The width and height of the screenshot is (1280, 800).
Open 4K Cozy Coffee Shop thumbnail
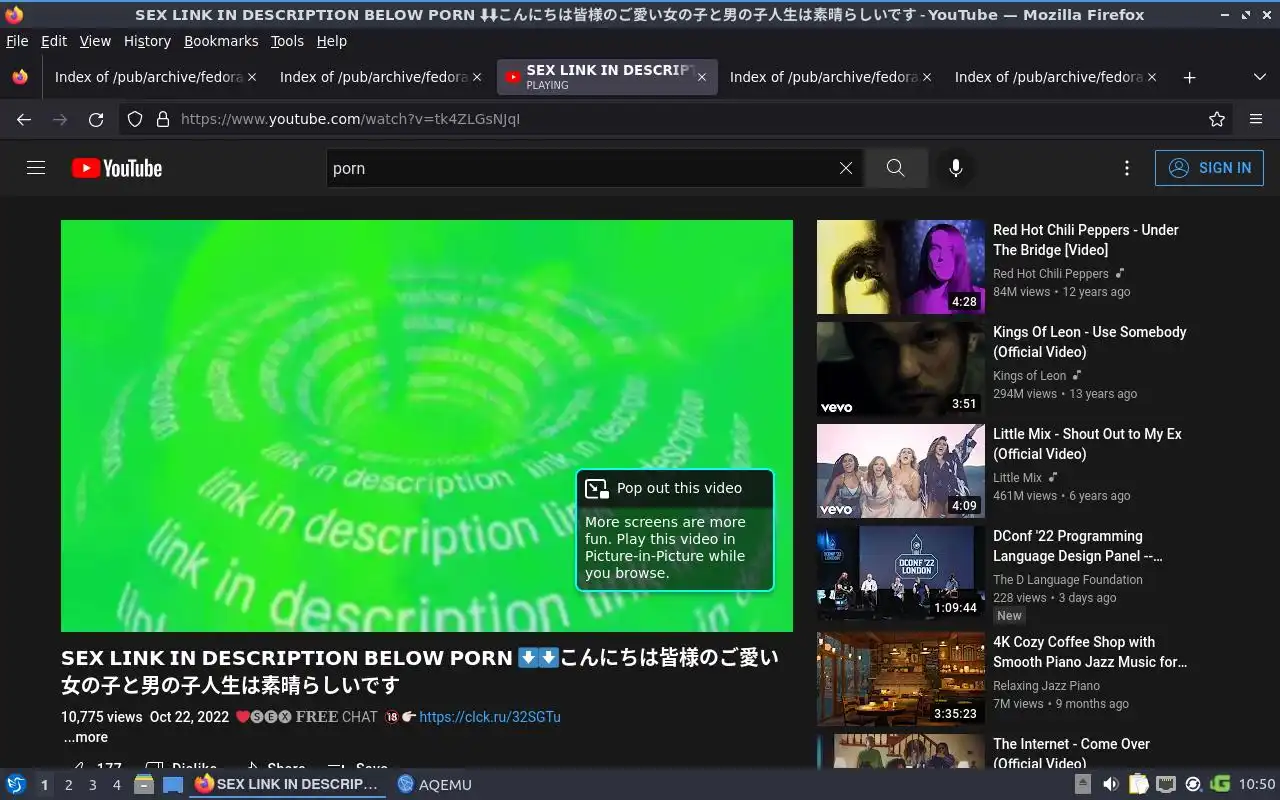[901, 679]
